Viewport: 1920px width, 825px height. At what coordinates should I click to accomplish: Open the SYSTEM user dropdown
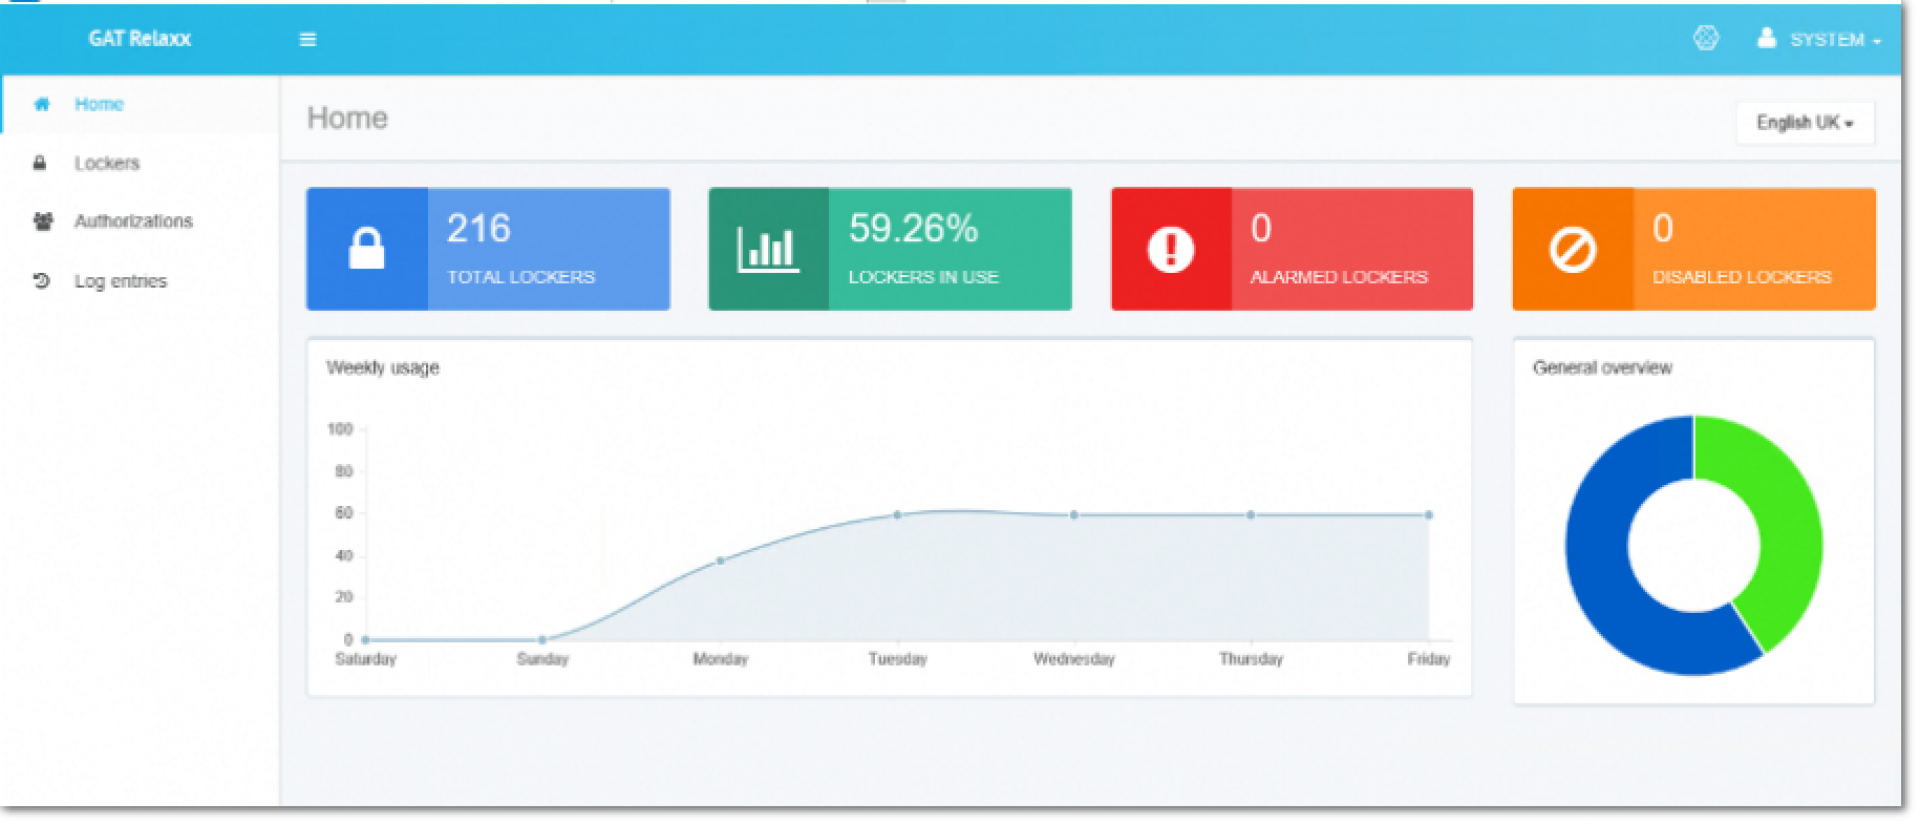1820,39
